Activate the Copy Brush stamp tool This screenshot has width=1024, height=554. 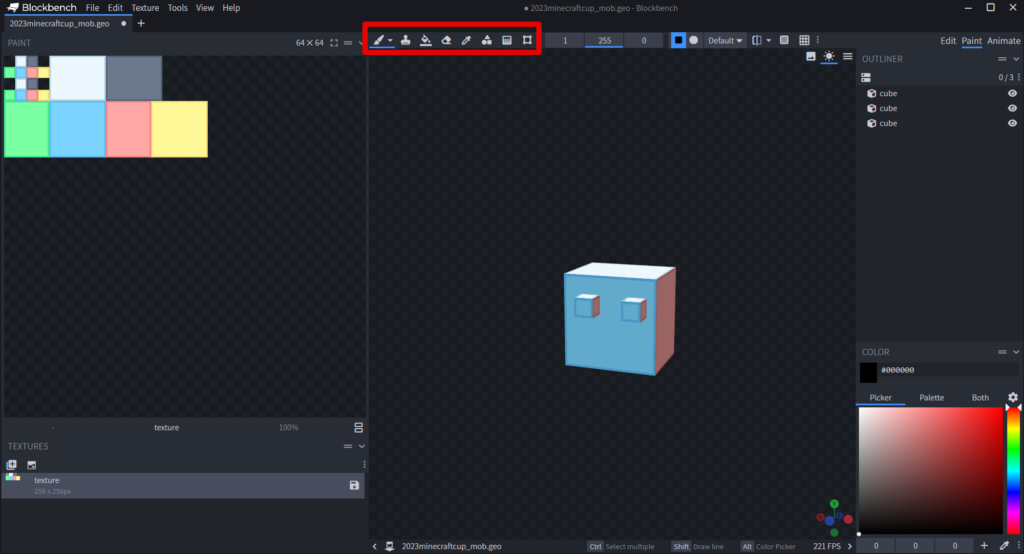406,40
